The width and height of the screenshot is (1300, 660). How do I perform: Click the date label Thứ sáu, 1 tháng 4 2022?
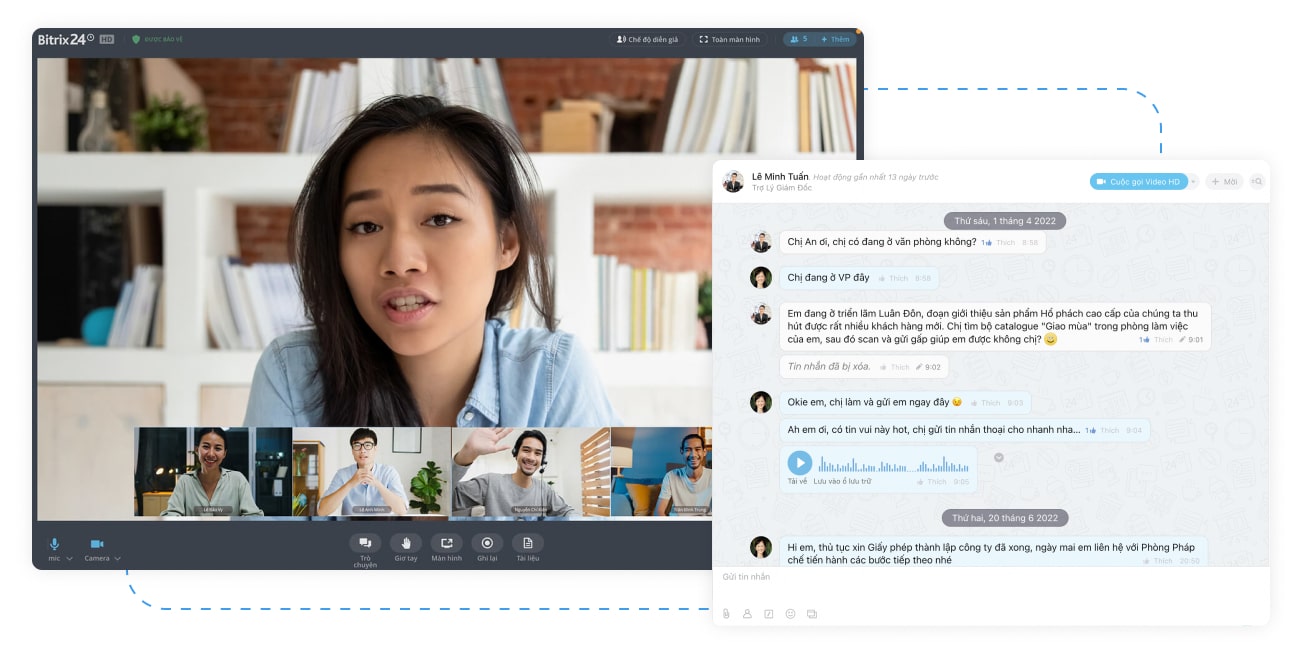(1005, 220)
